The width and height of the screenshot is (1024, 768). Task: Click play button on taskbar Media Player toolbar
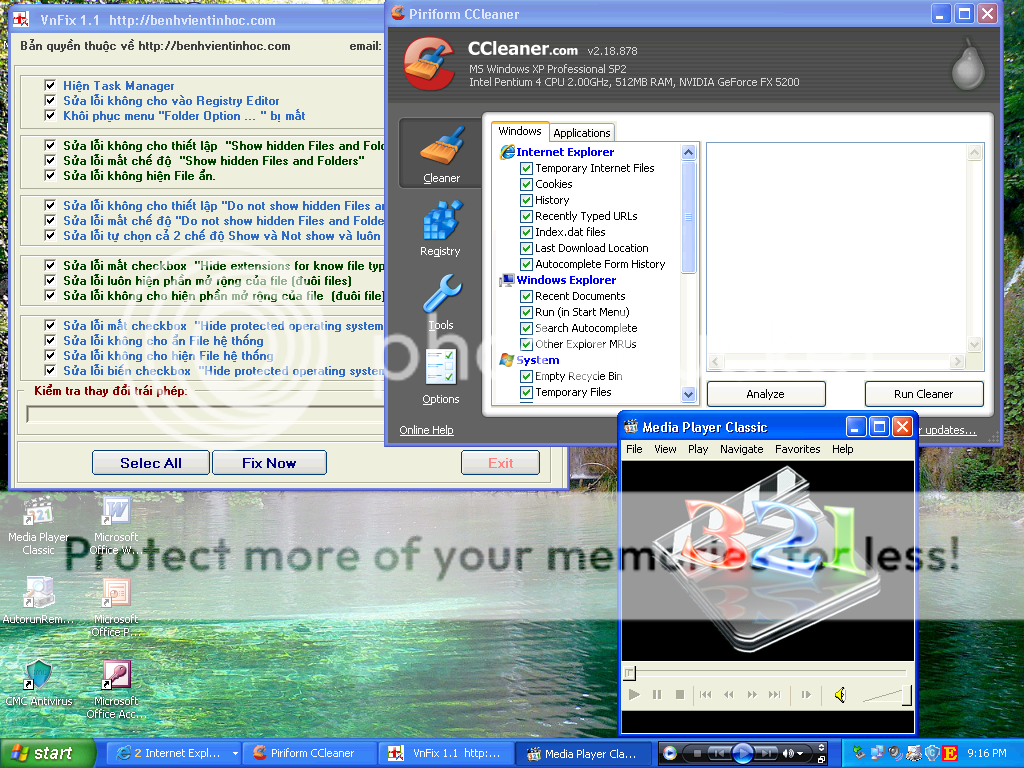click(742, 753)
